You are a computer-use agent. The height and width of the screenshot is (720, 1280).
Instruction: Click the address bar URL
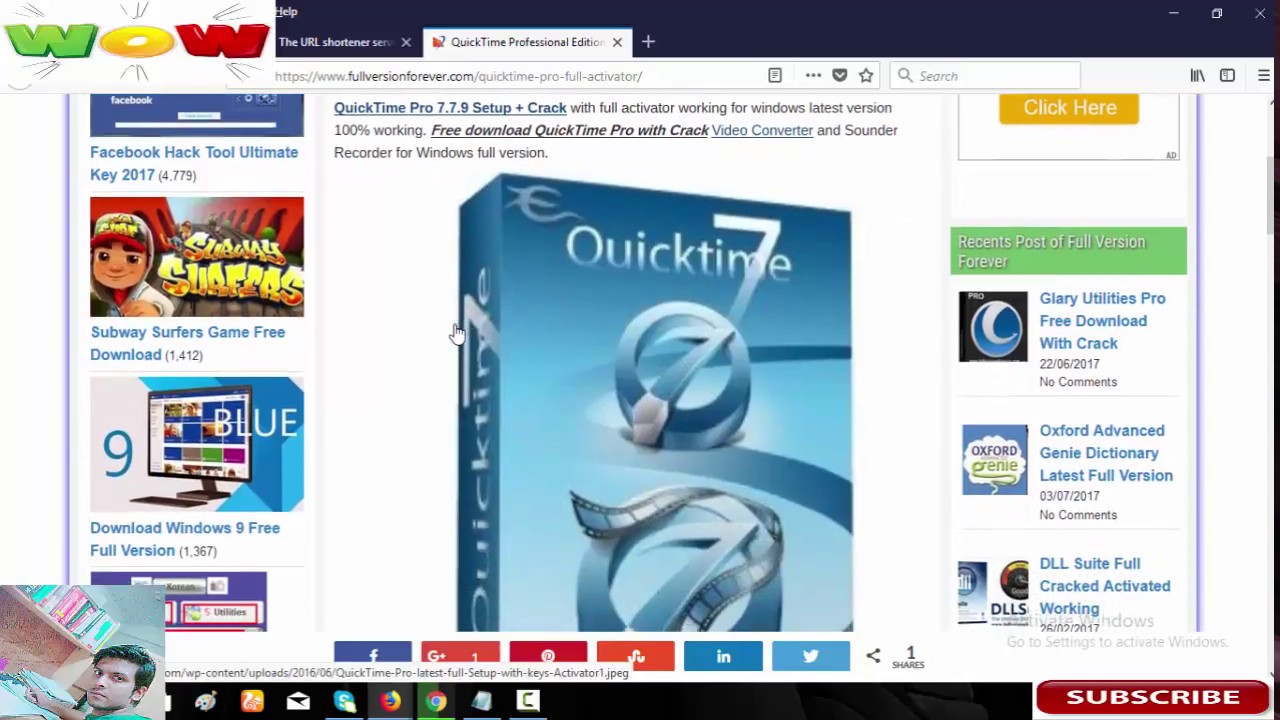pyautogui.click(x=459, y=76)
